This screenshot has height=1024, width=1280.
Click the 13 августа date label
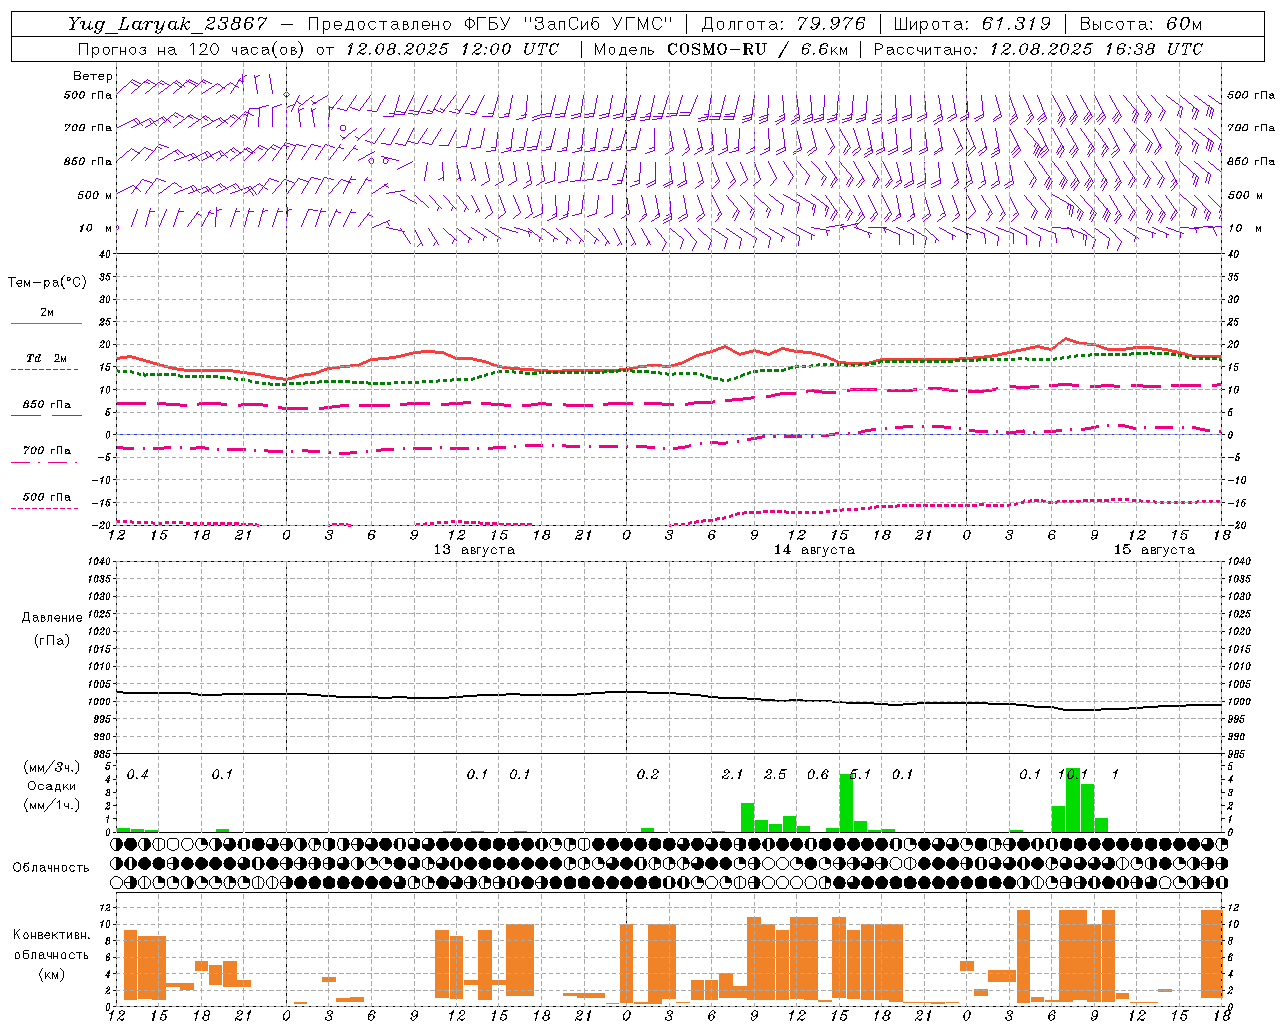tap(474, 550)
